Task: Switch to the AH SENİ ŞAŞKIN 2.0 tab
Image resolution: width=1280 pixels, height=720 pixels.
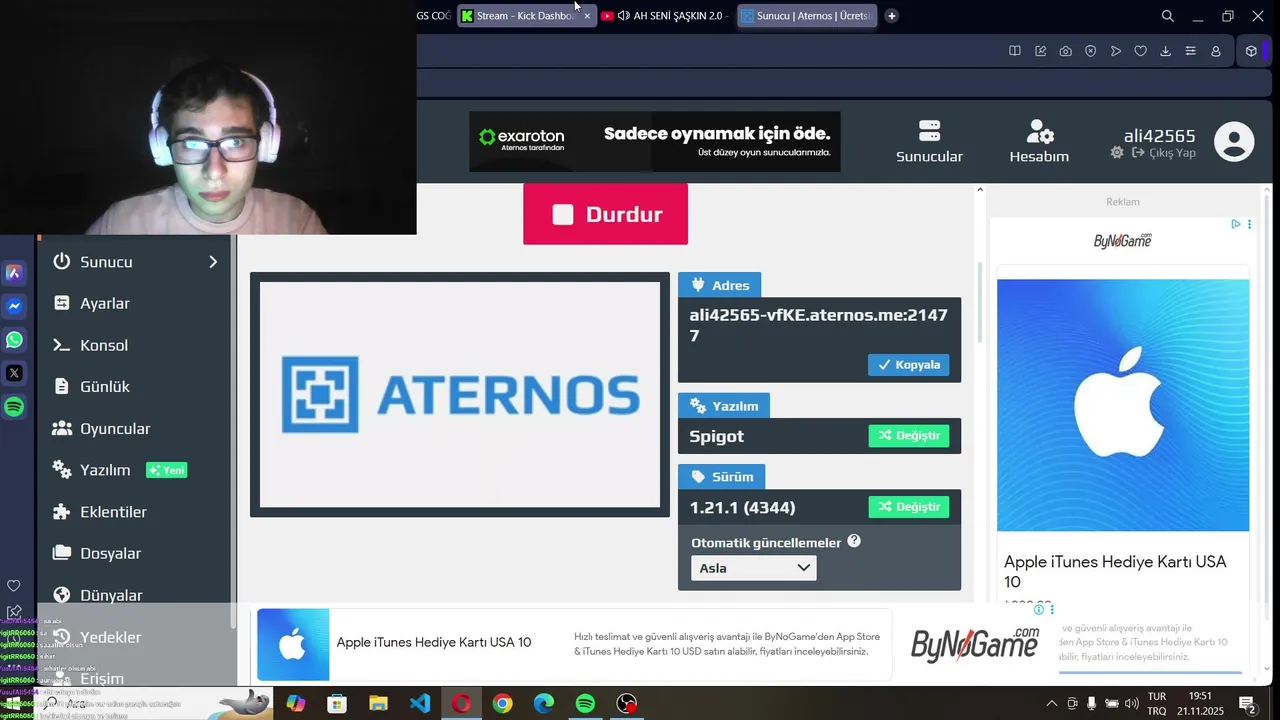Action: 666,16
